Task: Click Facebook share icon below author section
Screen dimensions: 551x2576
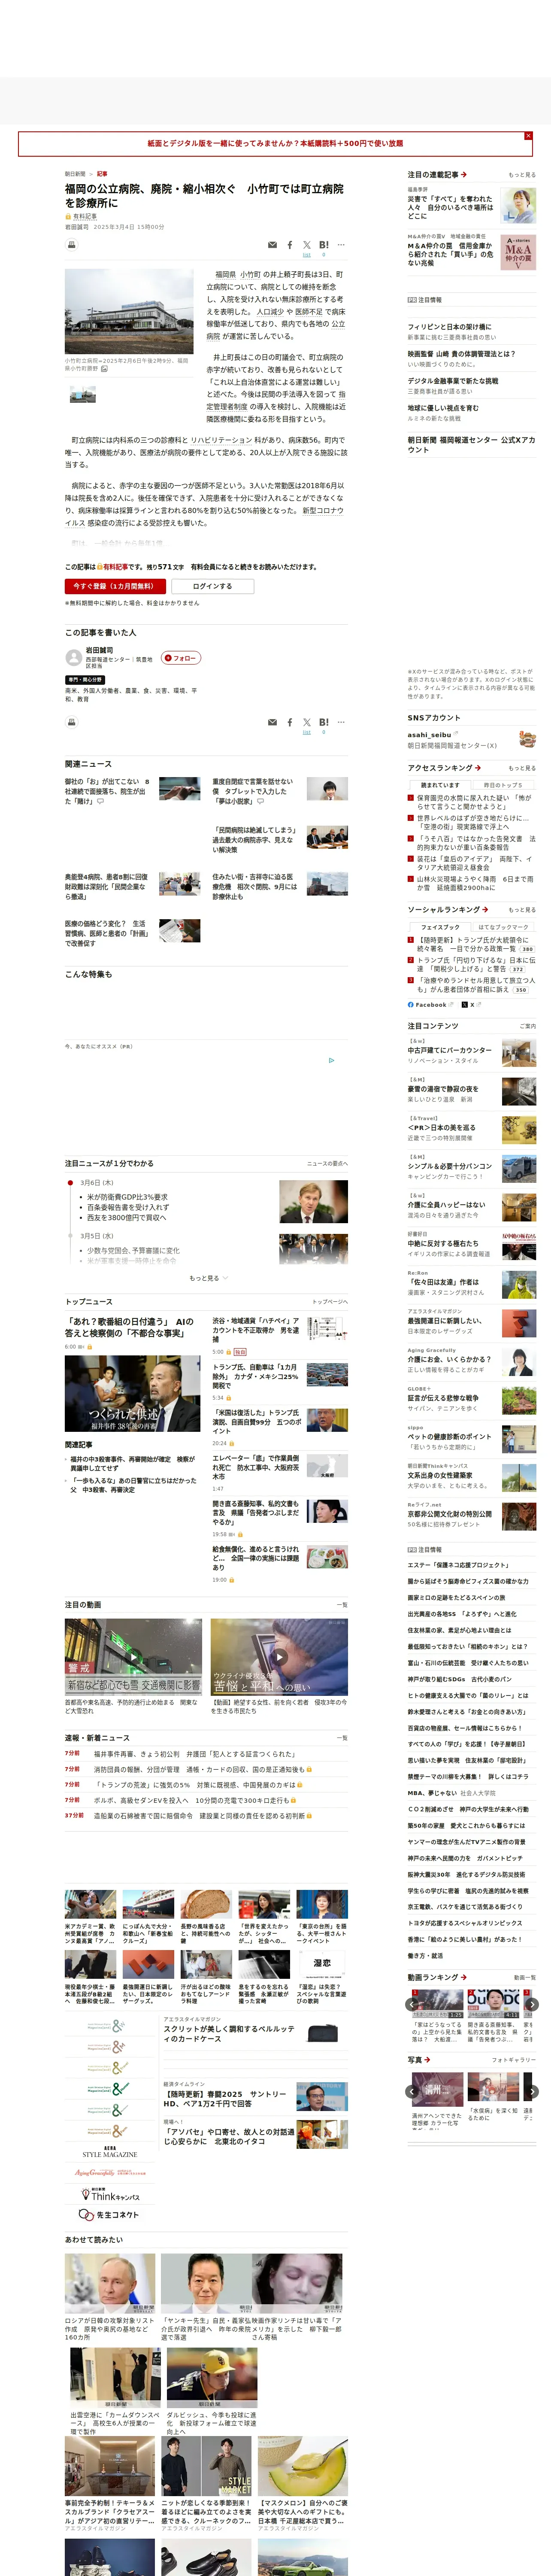Action: coord(290,722)
